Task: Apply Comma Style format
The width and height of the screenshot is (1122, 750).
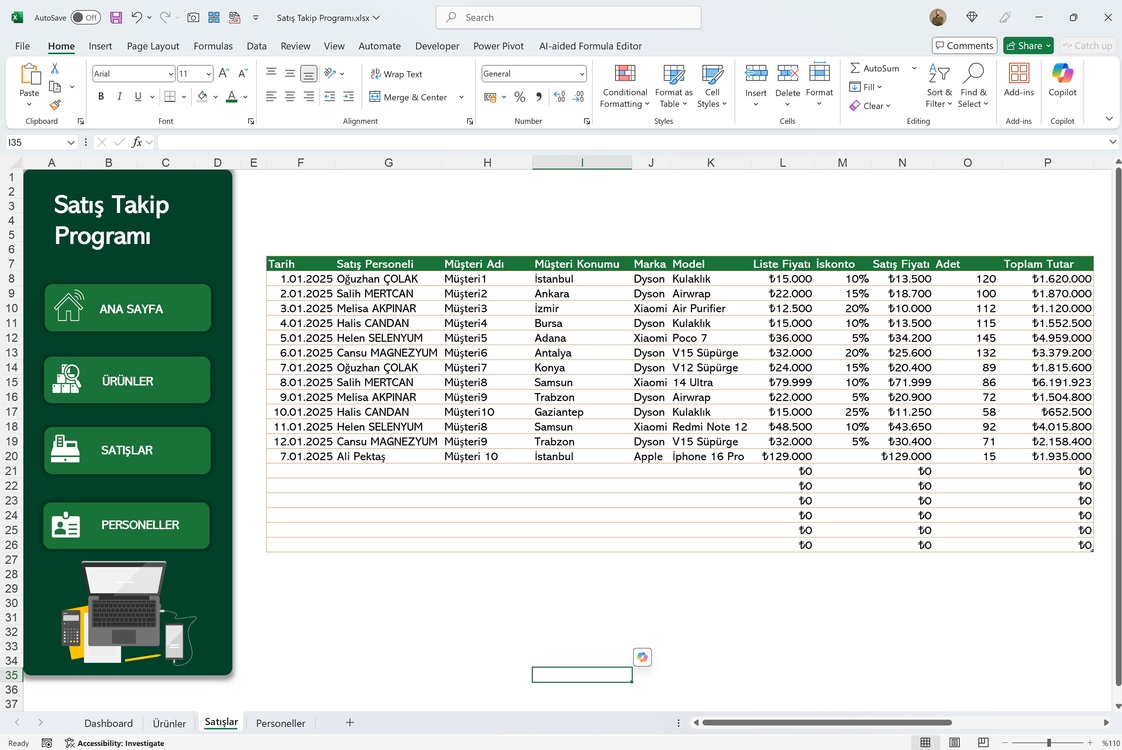Action: (x=538, y=97)
